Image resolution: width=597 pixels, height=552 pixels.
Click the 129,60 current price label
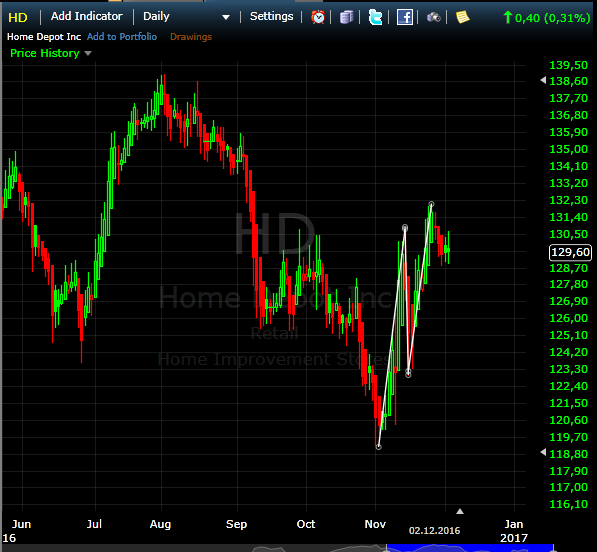[570, 252]
